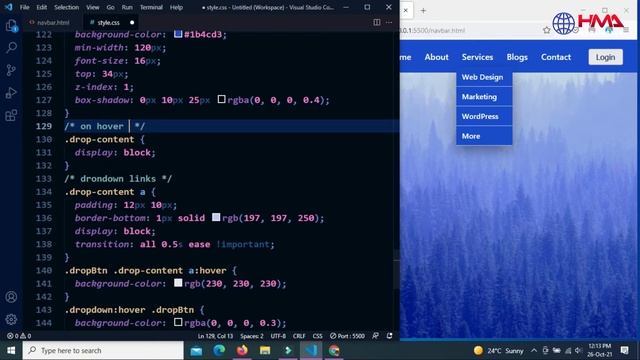Open the View menu
This screenshot has height=360, width=640.
tap(93, 7)
